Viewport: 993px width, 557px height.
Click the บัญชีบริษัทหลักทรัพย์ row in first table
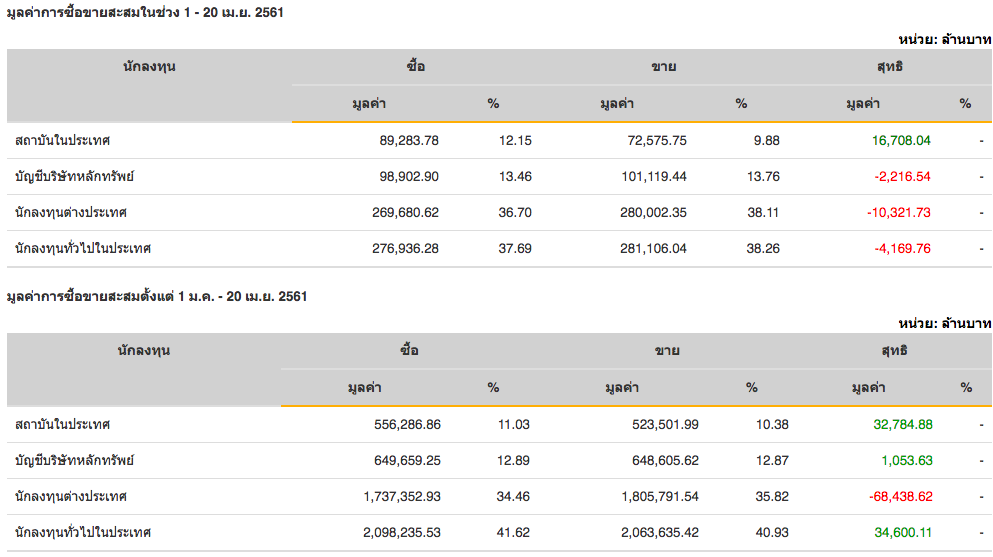point(74,177)
